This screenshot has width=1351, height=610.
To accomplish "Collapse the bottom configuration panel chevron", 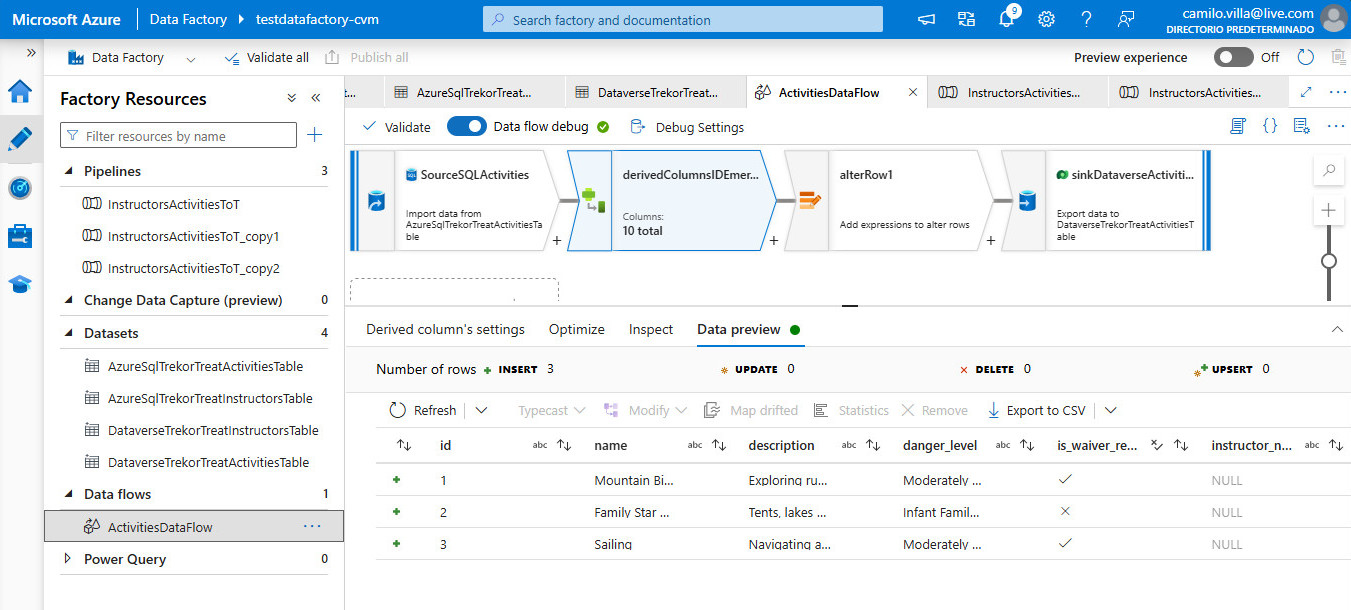I will click(x=1337, y=329).
